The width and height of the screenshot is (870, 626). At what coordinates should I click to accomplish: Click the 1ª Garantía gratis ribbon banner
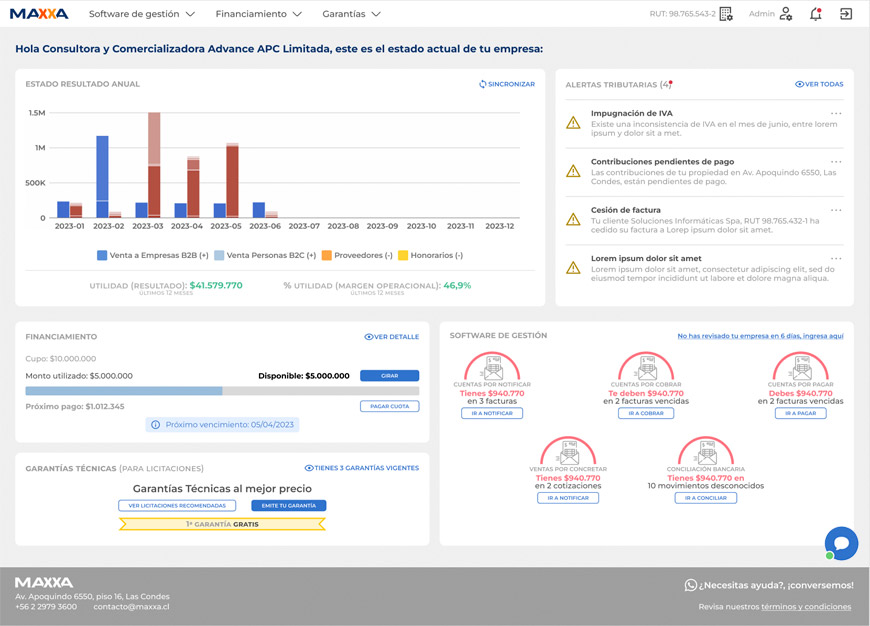pyautogui.click(x=222, y=524)
